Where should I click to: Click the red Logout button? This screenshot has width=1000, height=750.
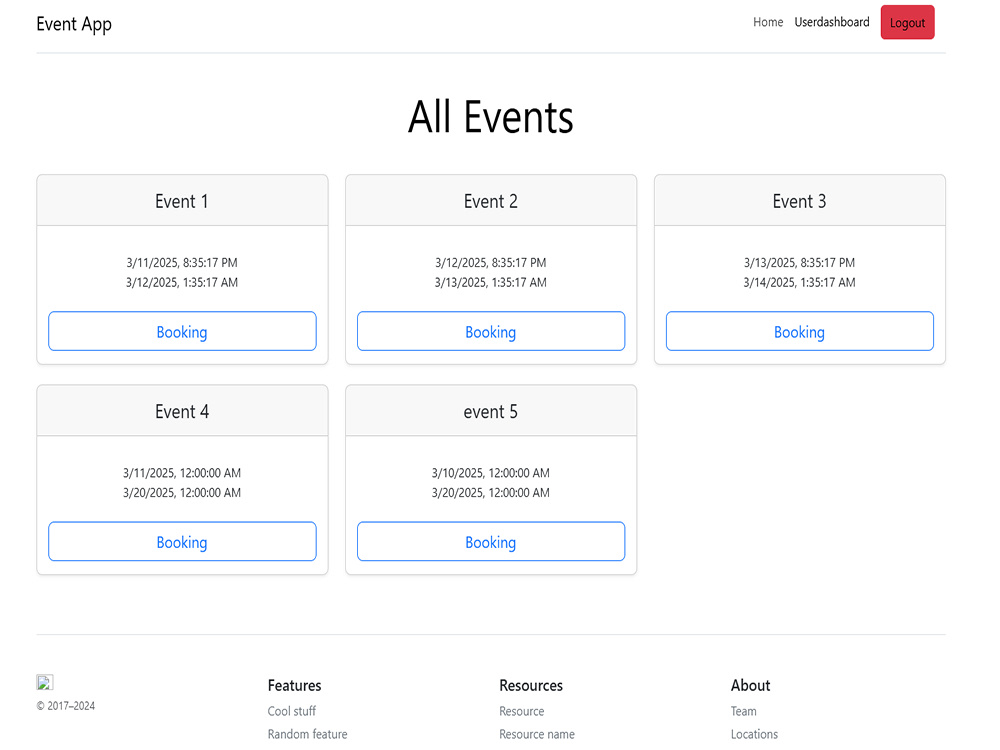tap(908, 22)
